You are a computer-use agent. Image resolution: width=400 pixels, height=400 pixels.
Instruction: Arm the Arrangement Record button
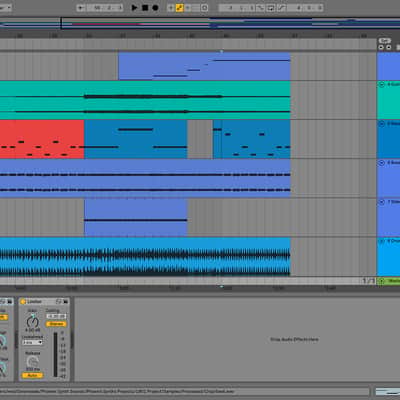click(155, 7)
